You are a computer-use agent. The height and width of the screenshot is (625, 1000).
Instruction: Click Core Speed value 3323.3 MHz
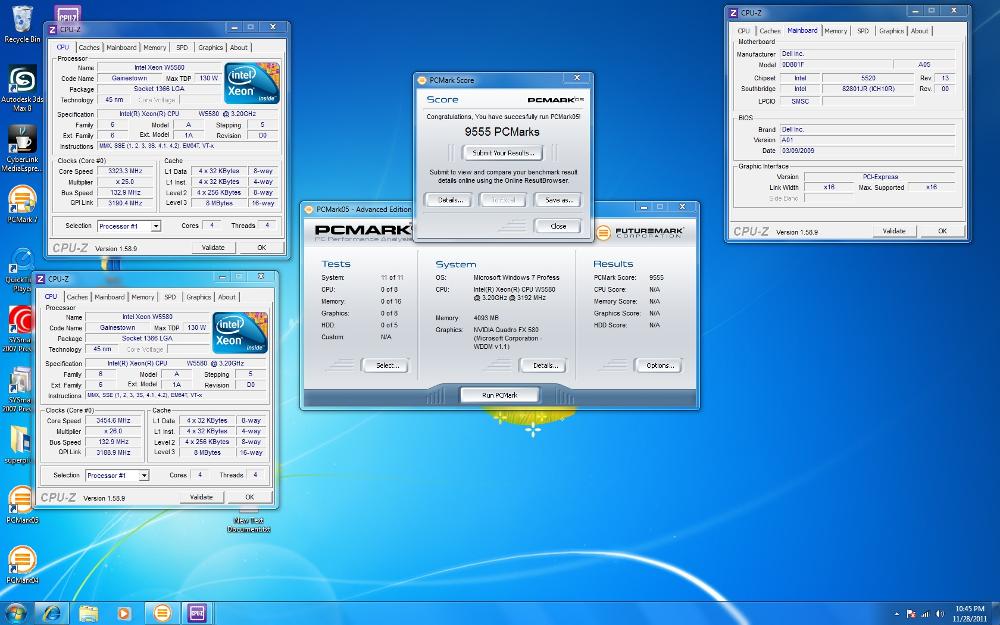[x=125, y=172]
